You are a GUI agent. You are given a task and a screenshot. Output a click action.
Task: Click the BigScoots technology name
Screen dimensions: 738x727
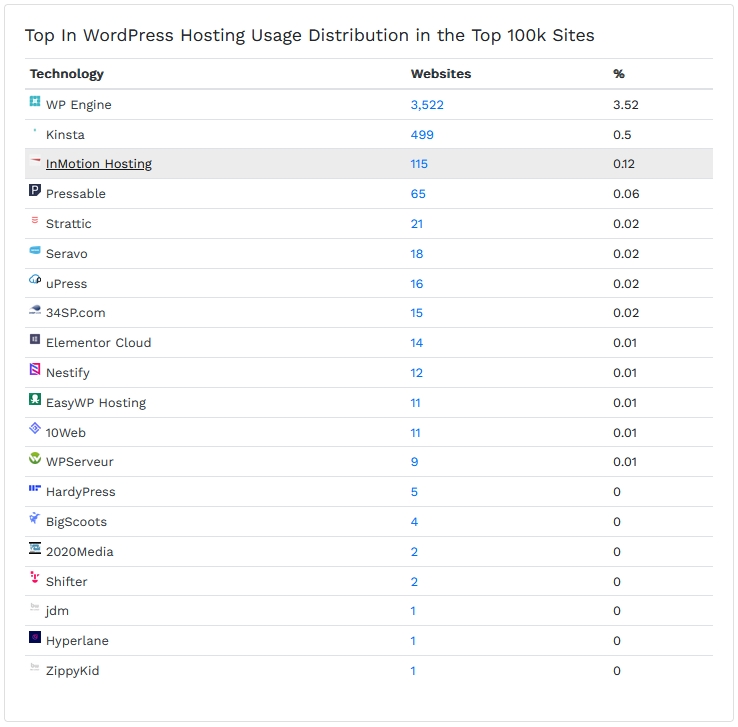[x=76, y=522]
